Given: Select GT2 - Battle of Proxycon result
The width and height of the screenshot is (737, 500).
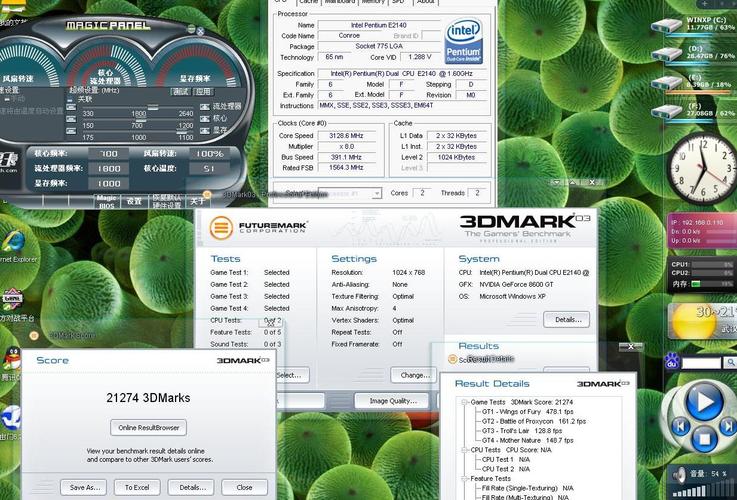Looking at the screenshot, I should point(534,421).
